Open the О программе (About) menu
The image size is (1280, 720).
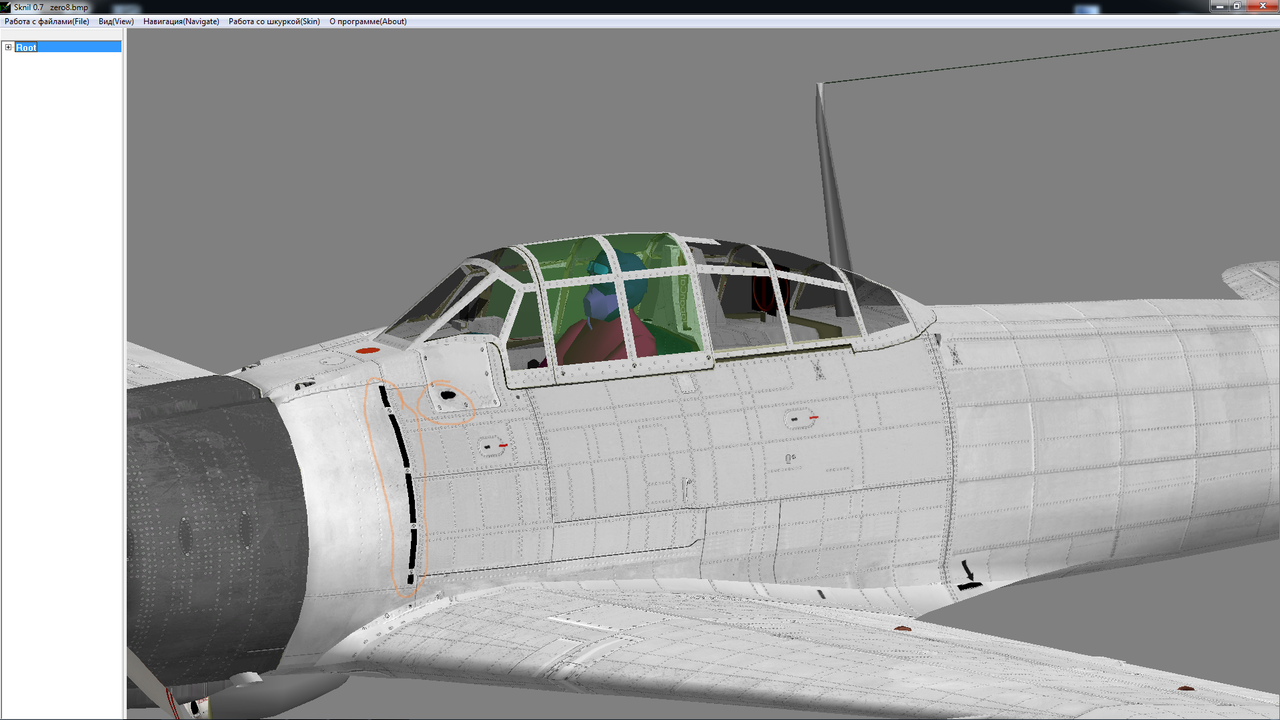coord(368,21)
